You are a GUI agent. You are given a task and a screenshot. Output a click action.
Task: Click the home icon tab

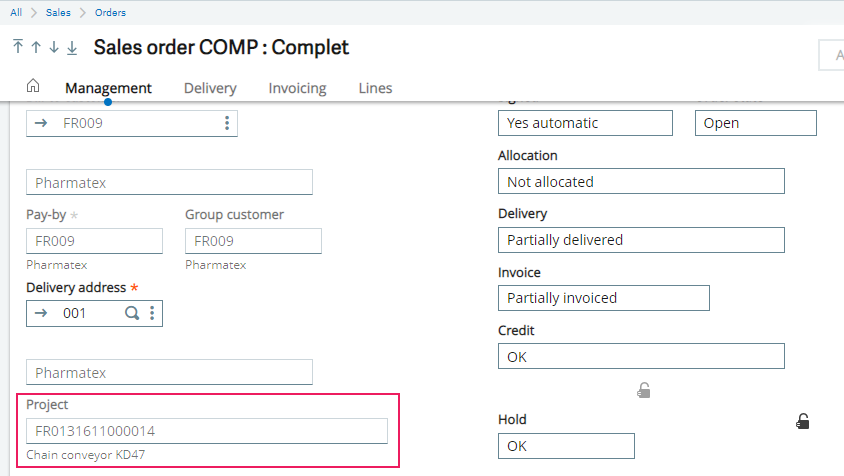coord(33,87)
